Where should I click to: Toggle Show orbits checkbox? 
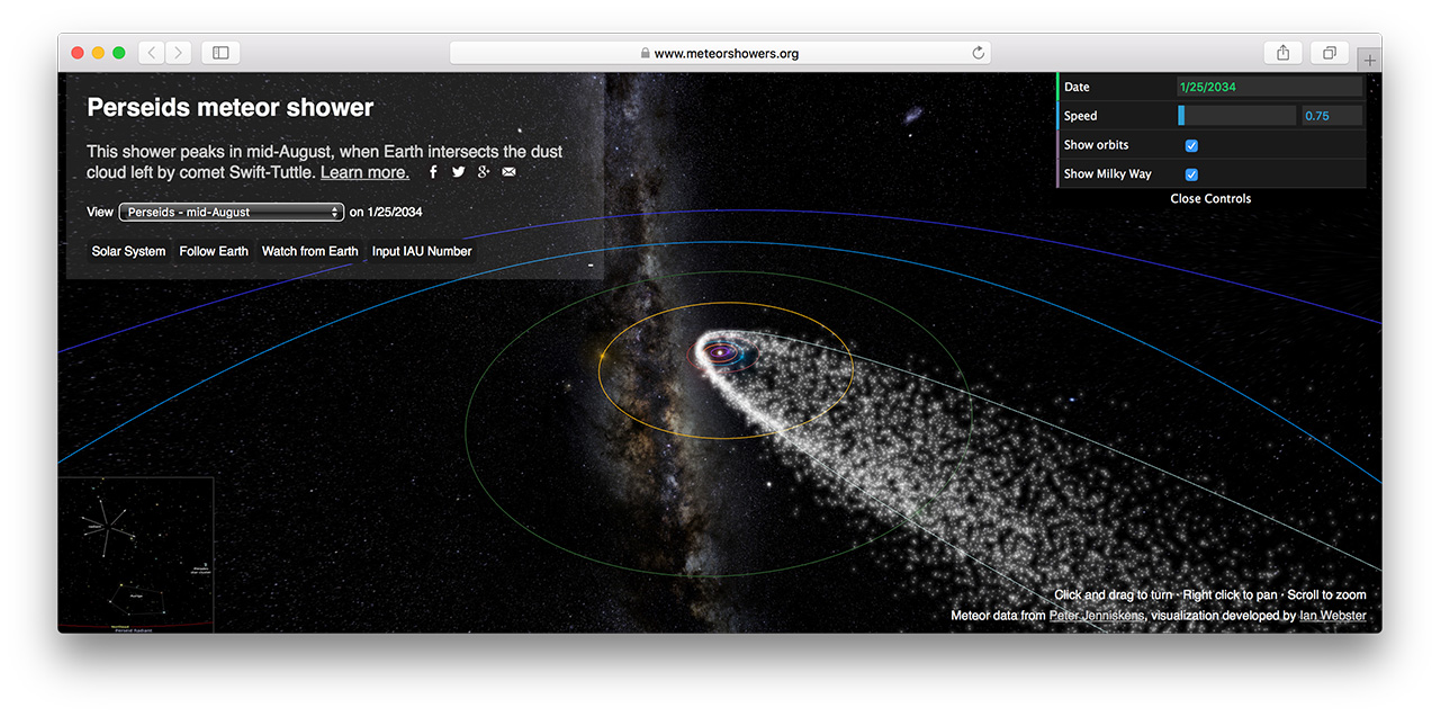(1192, 145)
